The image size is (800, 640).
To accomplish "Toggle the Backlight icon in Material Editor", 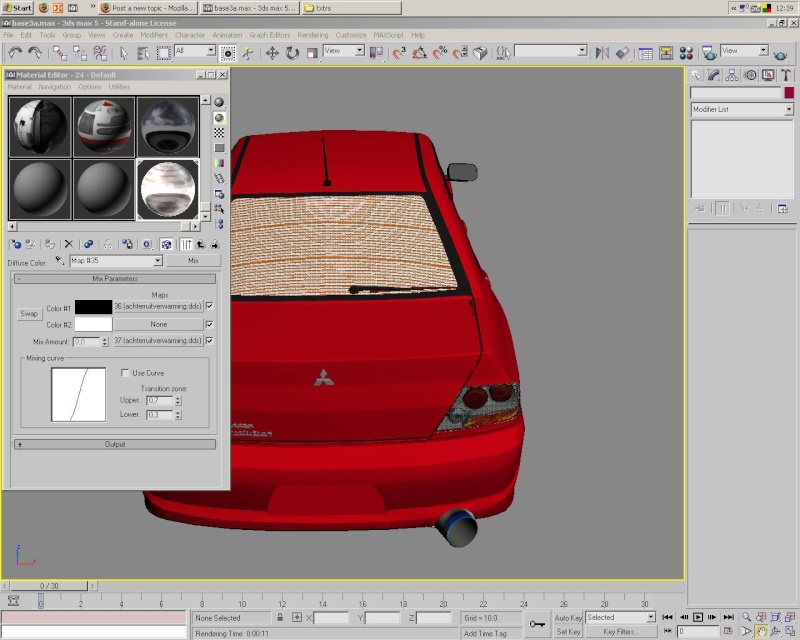I will pyautogui.click(x=219, y=118).
